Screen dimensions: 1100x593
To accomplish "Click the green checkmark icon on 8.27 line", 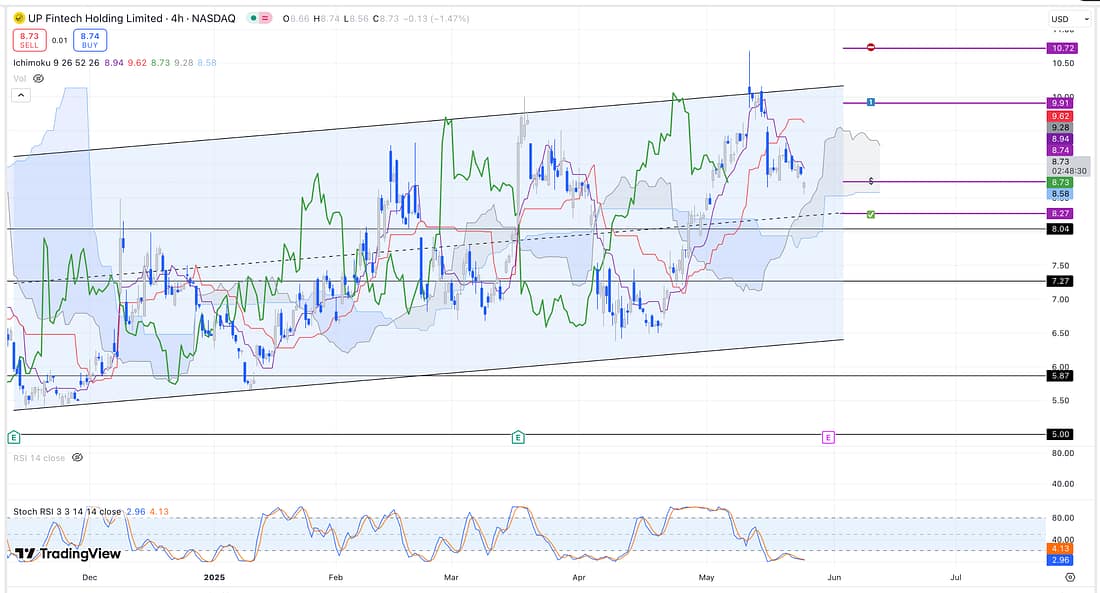I will (871, 214).
